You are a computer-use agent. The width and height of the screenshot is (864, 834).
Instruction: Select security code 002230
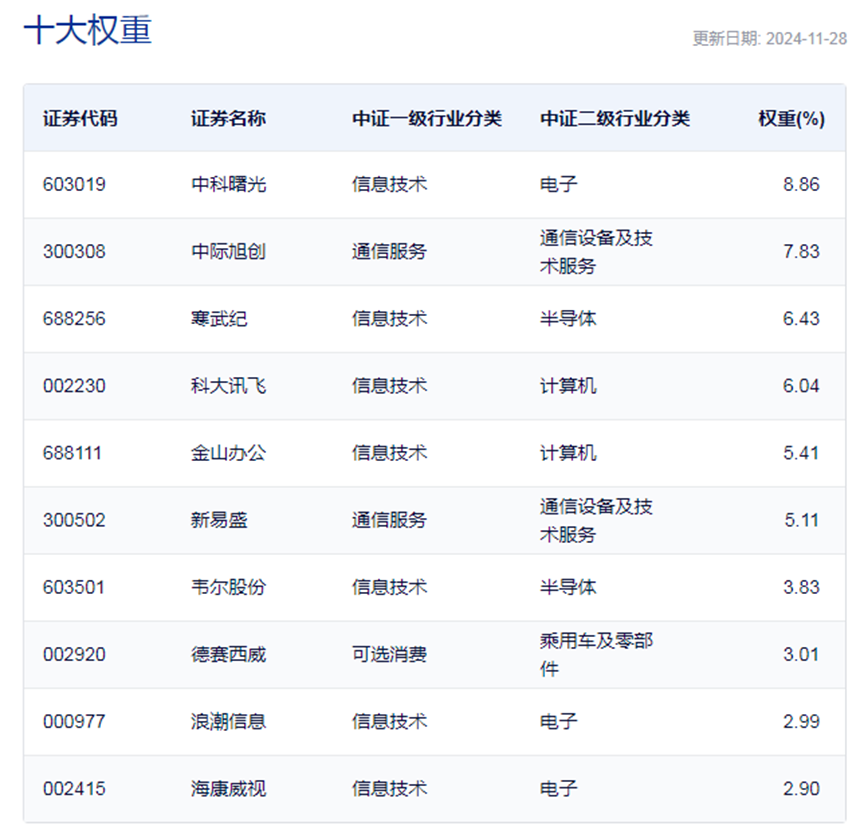[x=74, y=386]
